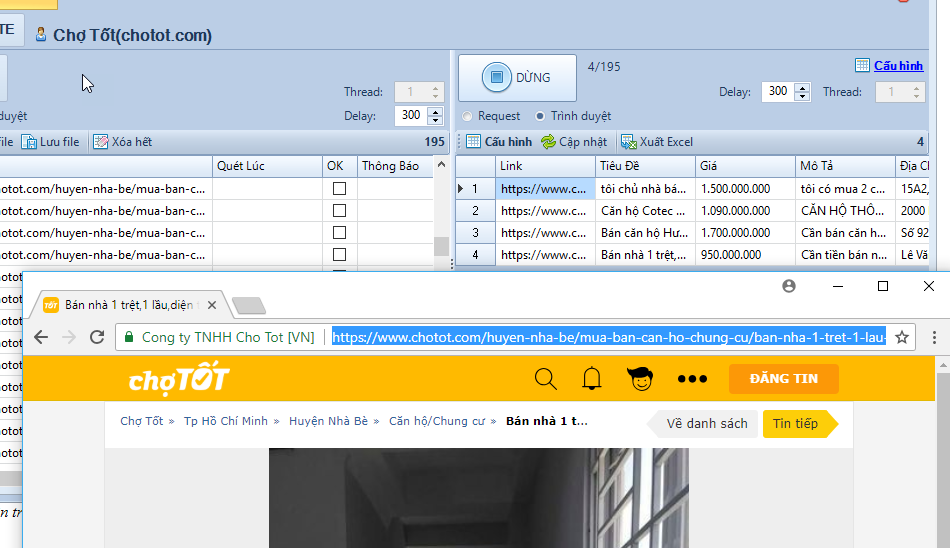Click the listing photo thumbnail
The image size is (950, 548).
[x=479, y=498]
